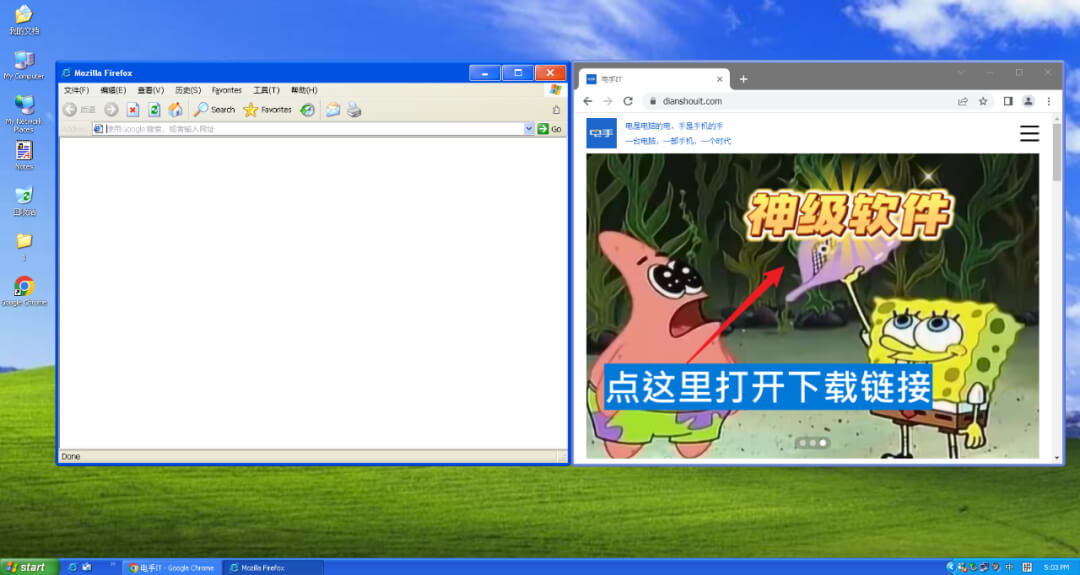Click the Windows flag logo in menu bar

pos(555,90)
